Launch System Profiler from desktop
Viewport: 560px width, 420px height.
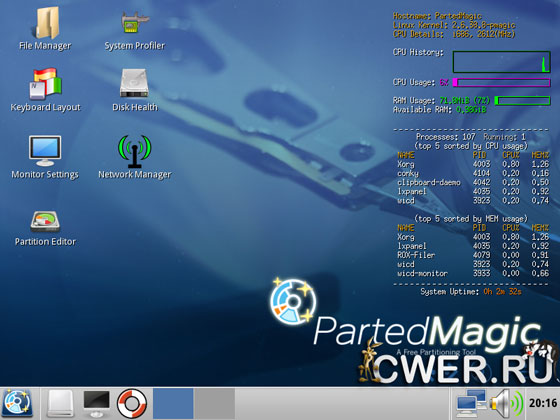[x=135, y=22]
